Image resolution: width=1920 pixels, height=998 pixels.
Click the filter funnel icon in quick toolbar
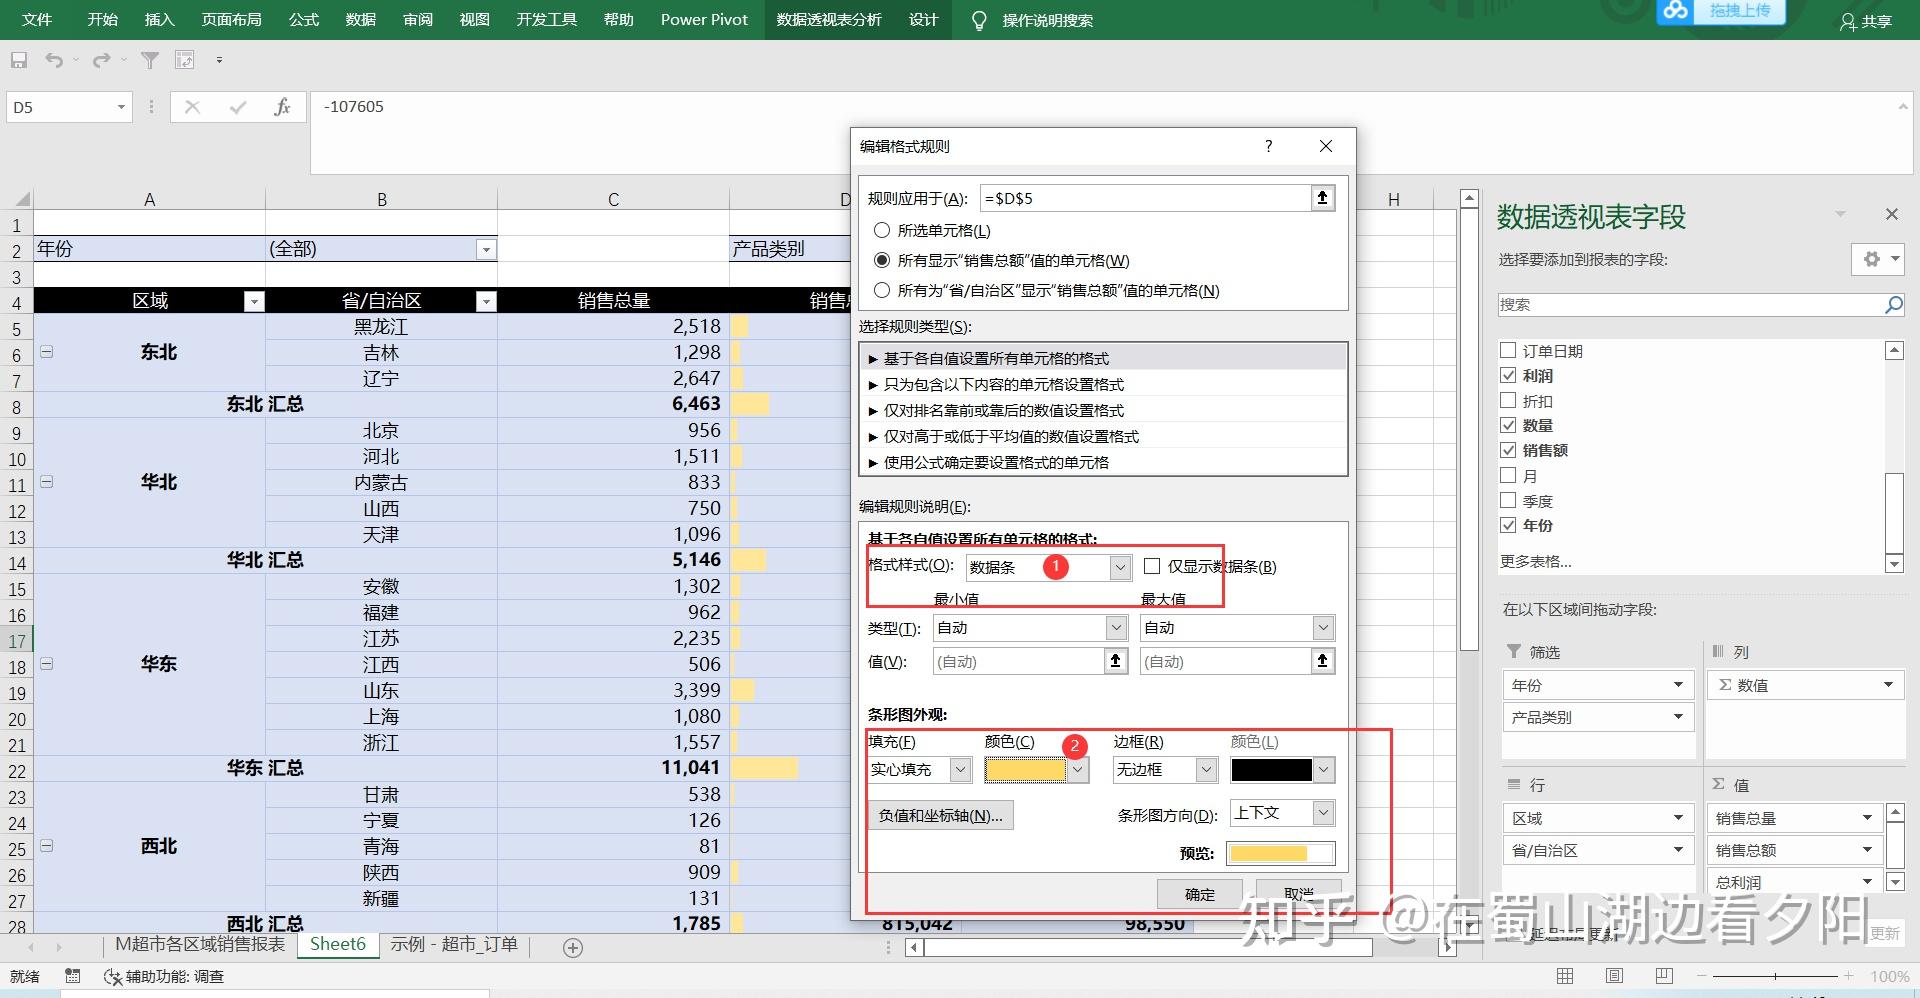(150, 60)
